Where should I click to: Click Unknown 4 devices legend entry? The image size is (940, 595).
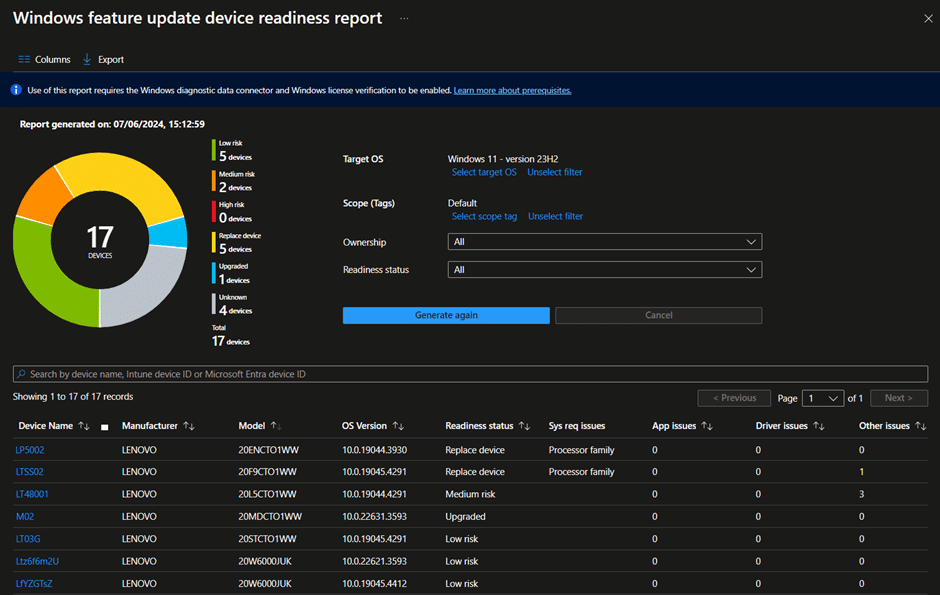click(232, 304)
